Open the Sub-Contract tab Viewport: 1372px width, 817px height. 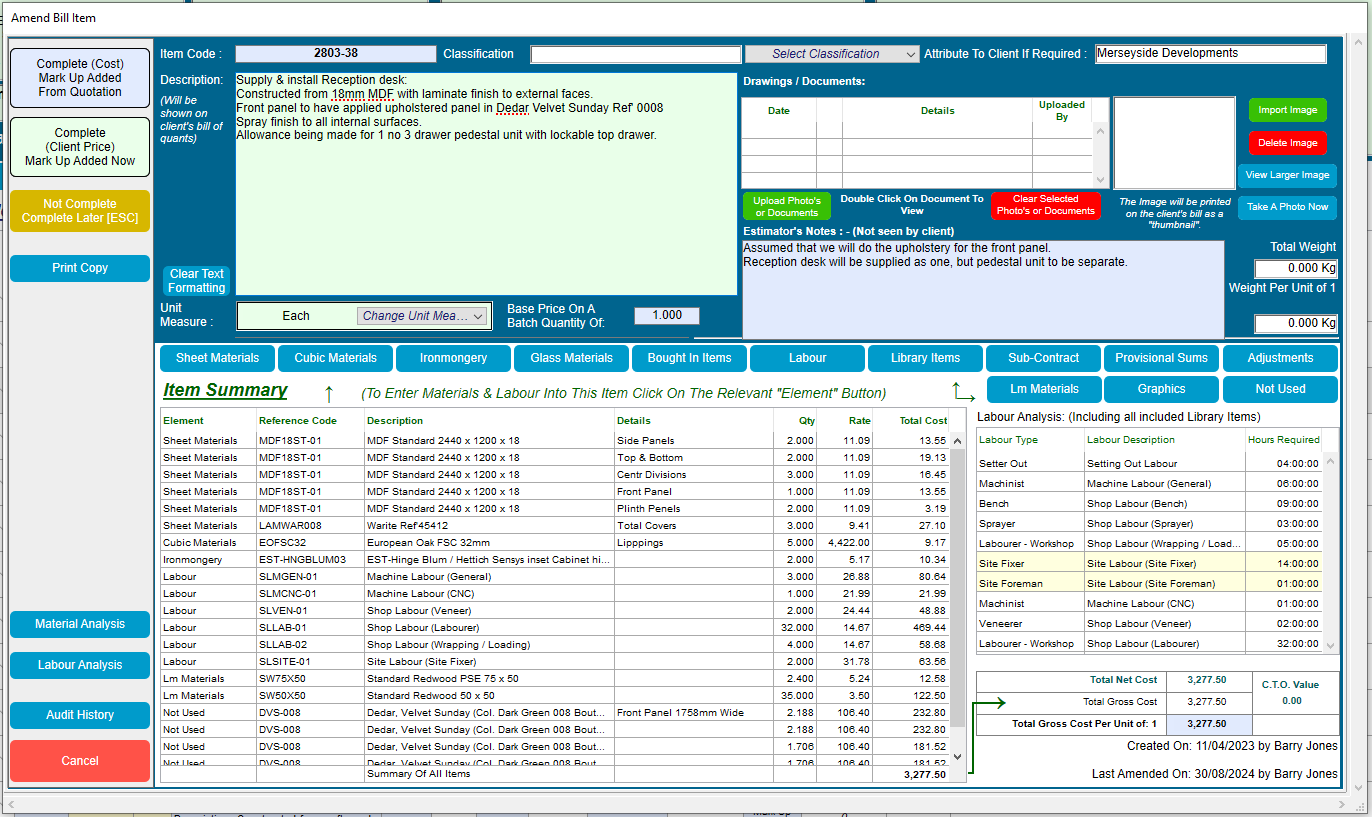(1043, 357)
